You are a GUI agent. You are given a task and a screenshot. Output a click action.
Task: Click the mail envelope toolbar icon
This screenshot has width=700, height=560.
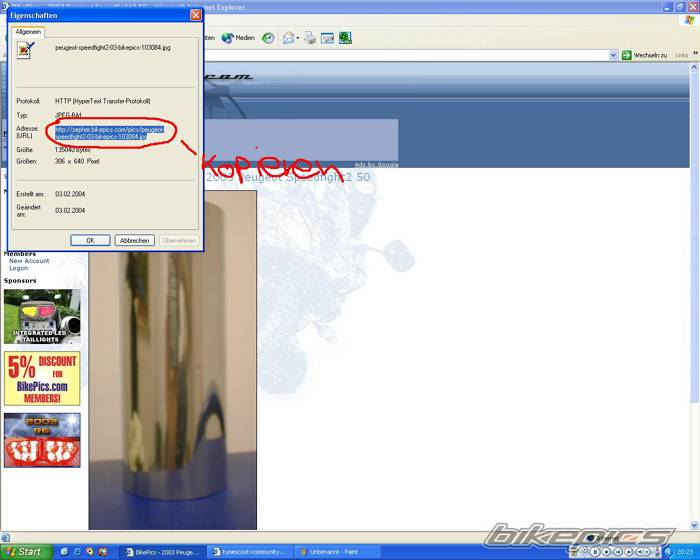point(289,38)
